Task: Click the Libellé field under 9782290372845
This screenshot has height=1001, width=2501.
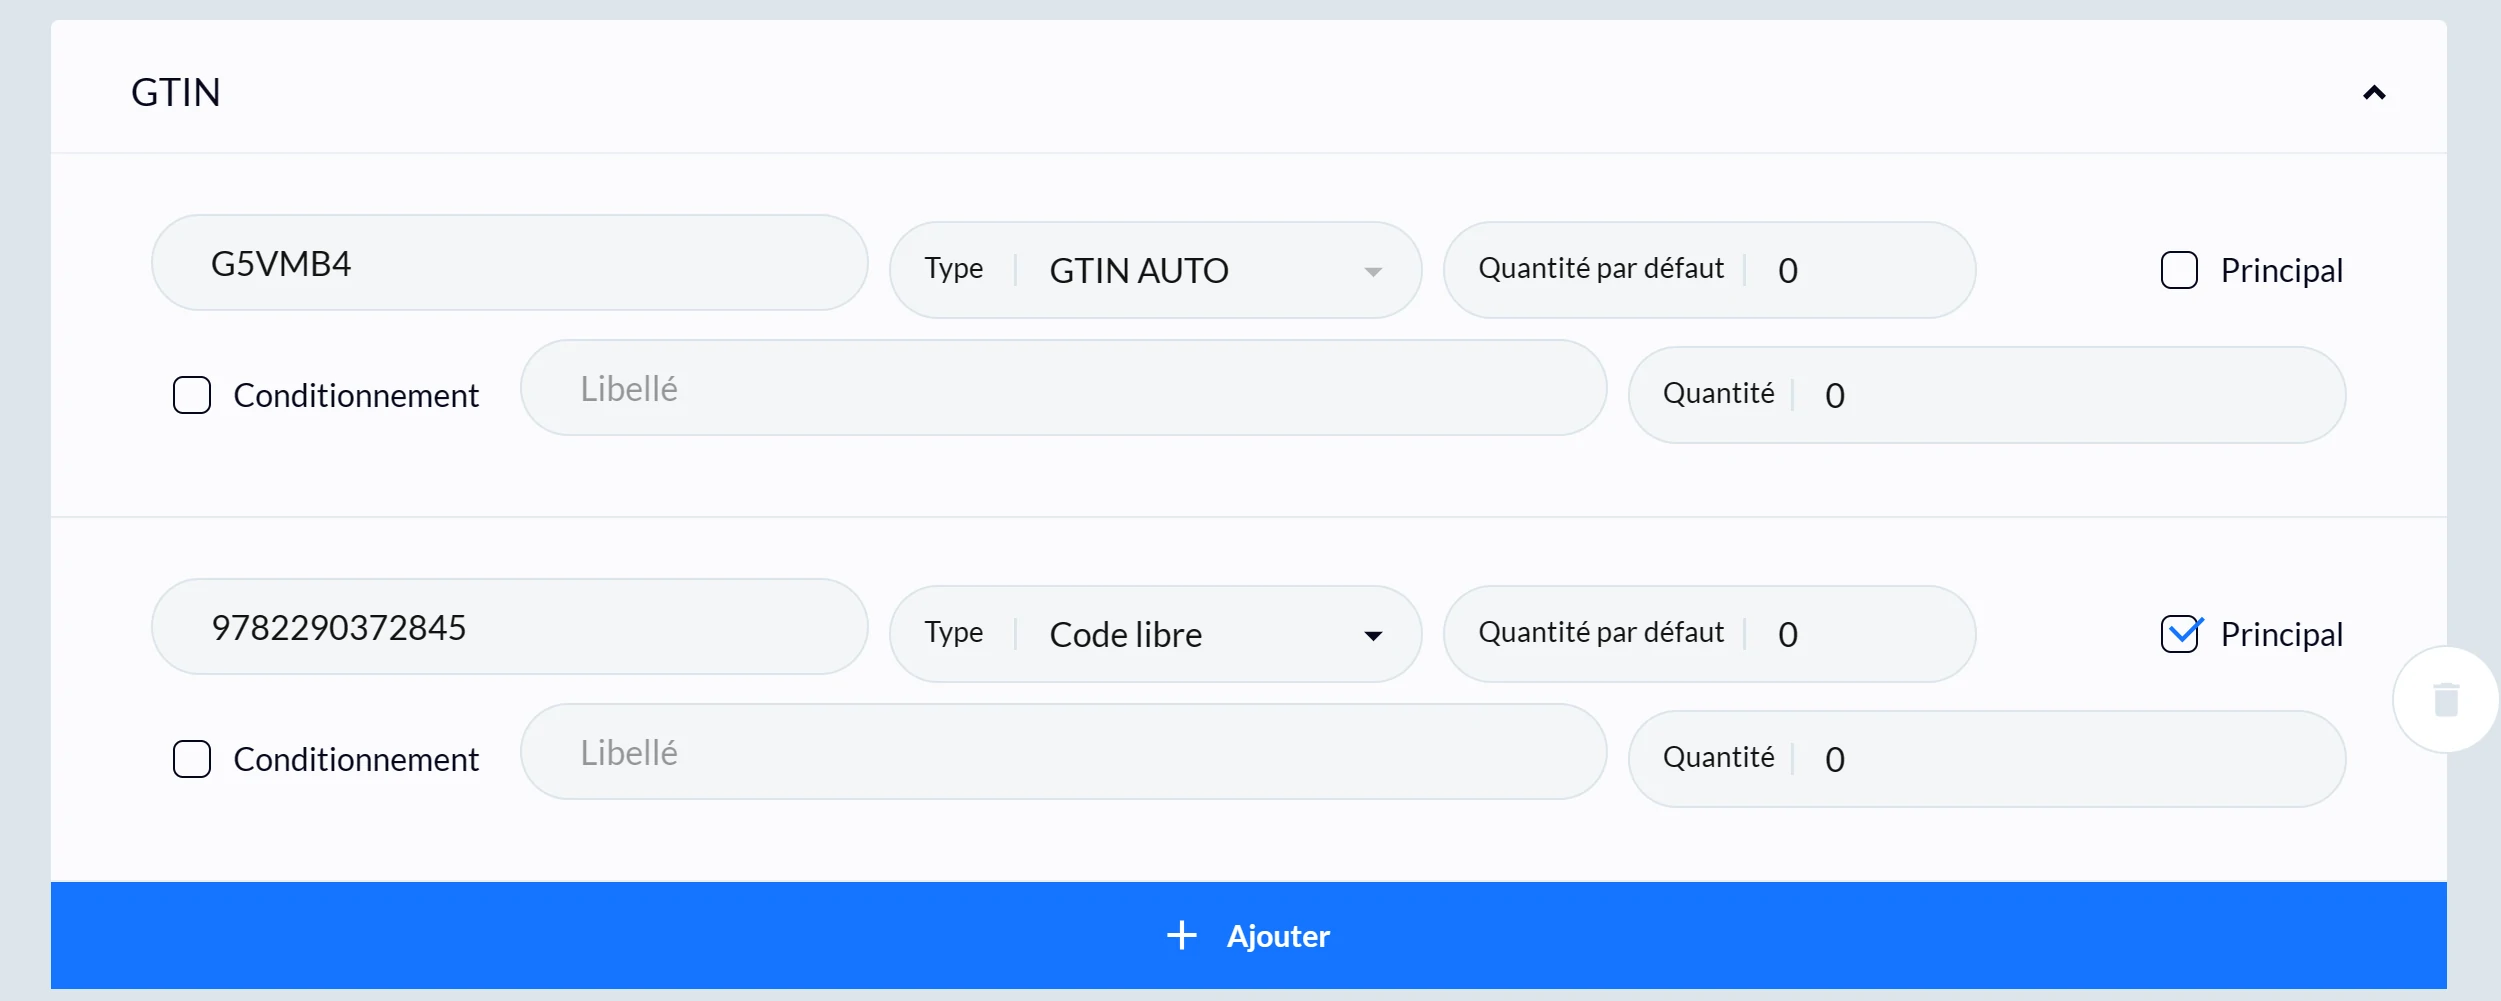Action: 1063,752
